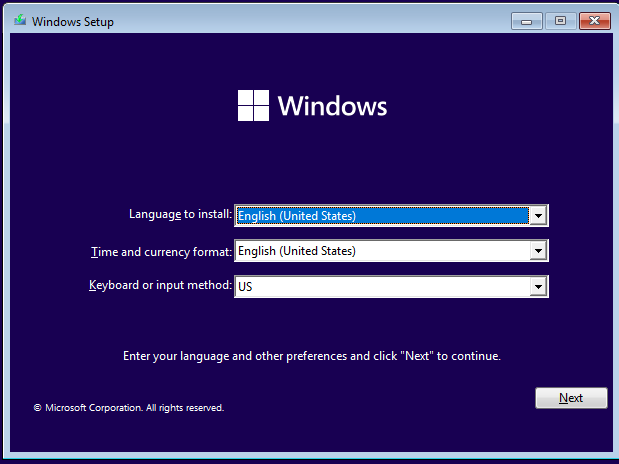Viewport: 619px width, 464px height.
Task: Click empty title bar area beside the title
Action: pos(300,21)
